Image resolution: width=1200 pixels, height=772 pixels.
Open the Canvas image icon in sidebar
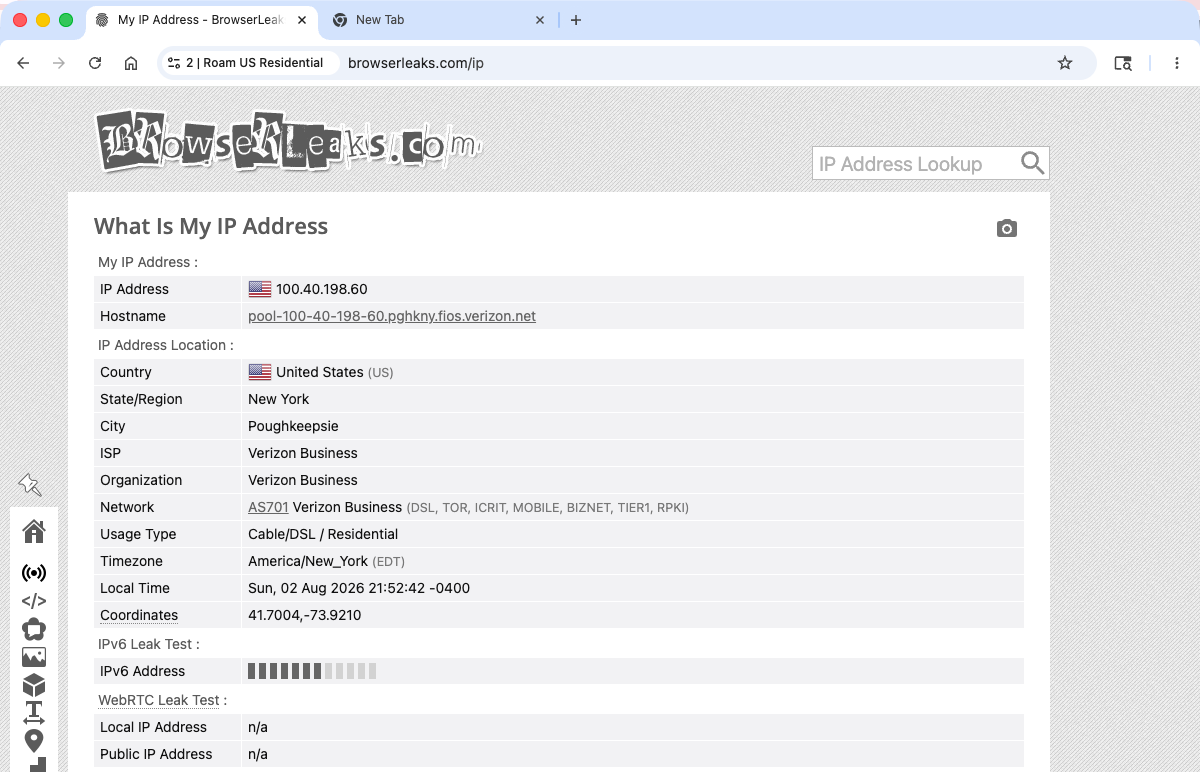click(34, 657)
